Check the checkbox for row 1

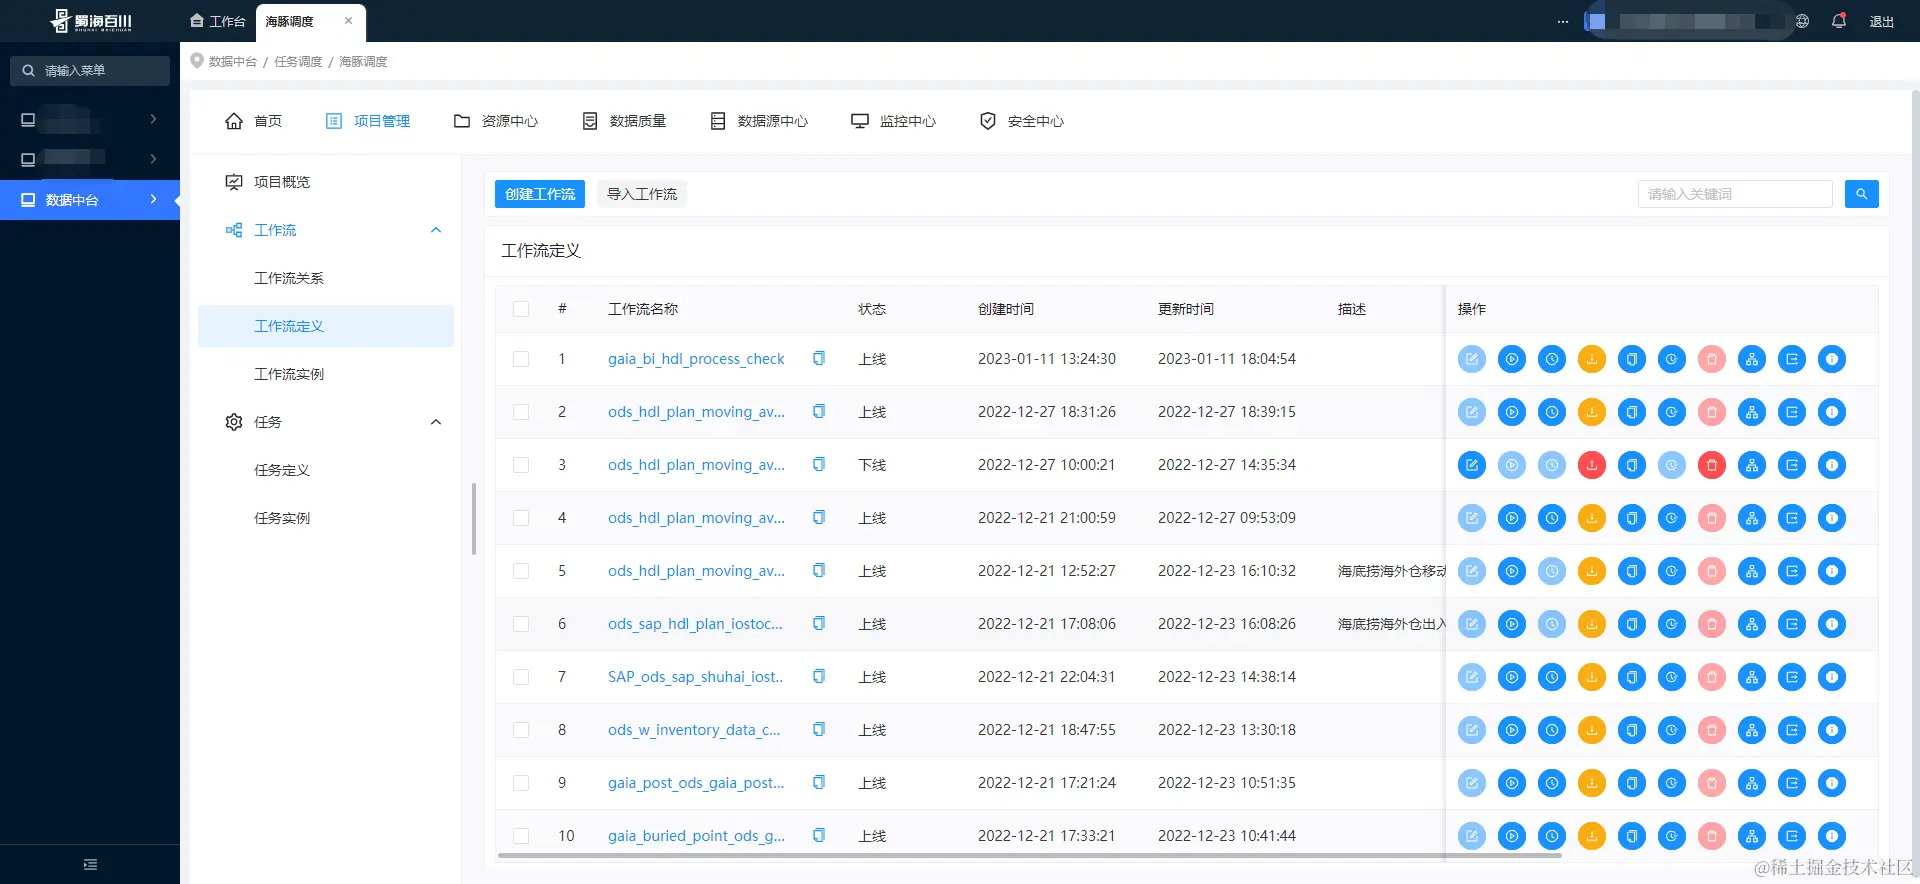(521, 359)
